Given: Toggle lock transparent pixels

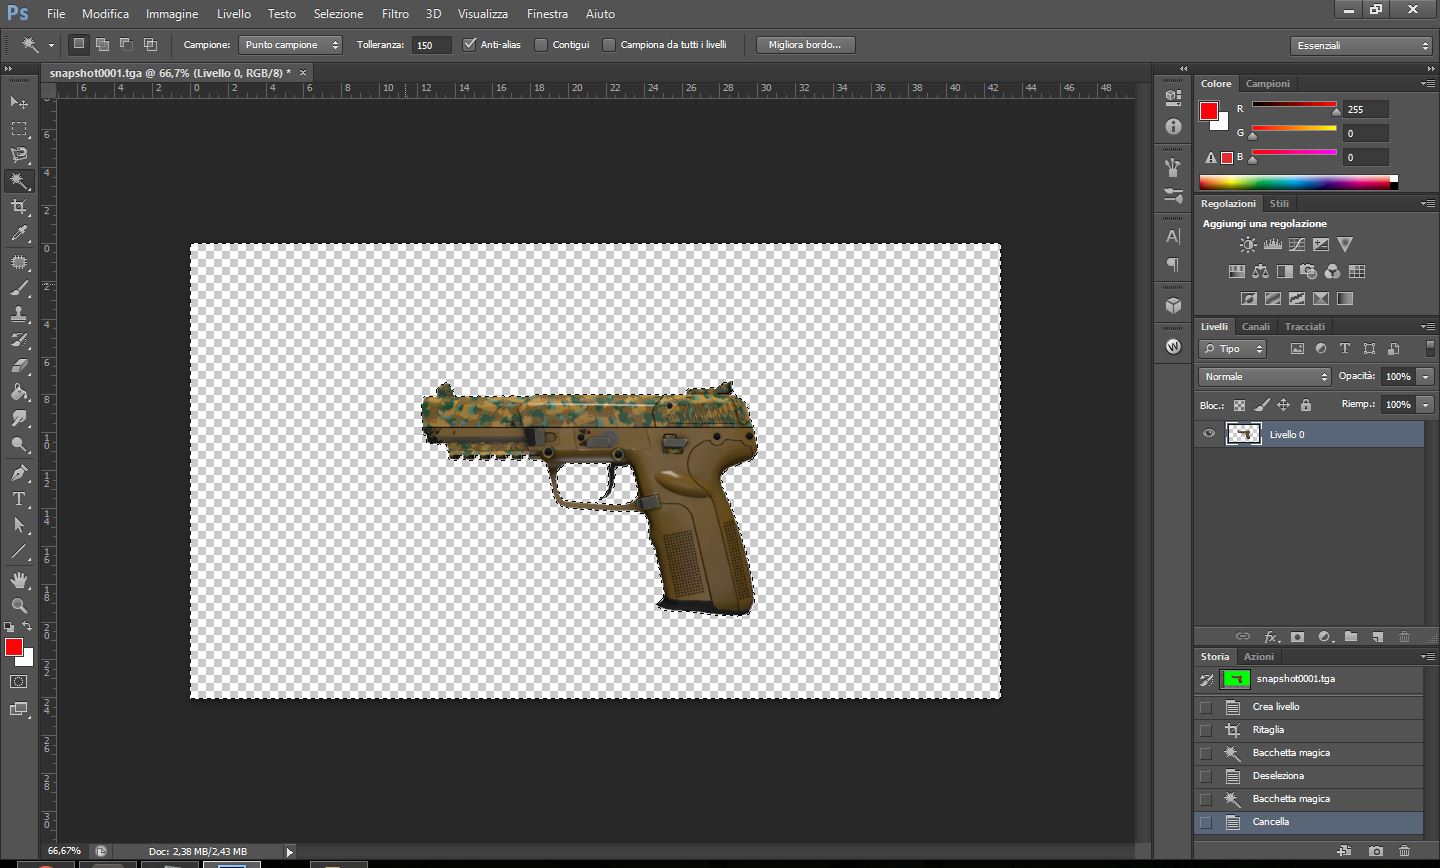Looking at the screenshot, I should 1239,405.
